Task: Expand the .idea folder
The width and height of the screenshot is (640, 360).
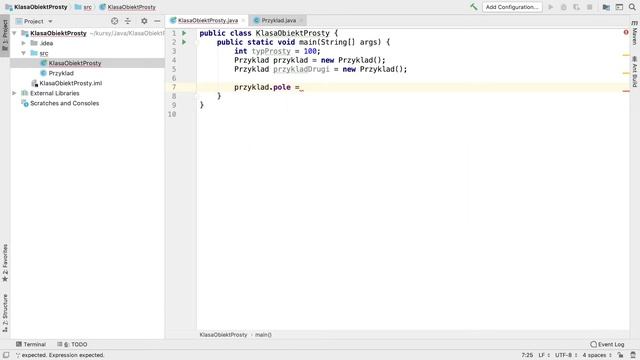Action: pos(24,43)
